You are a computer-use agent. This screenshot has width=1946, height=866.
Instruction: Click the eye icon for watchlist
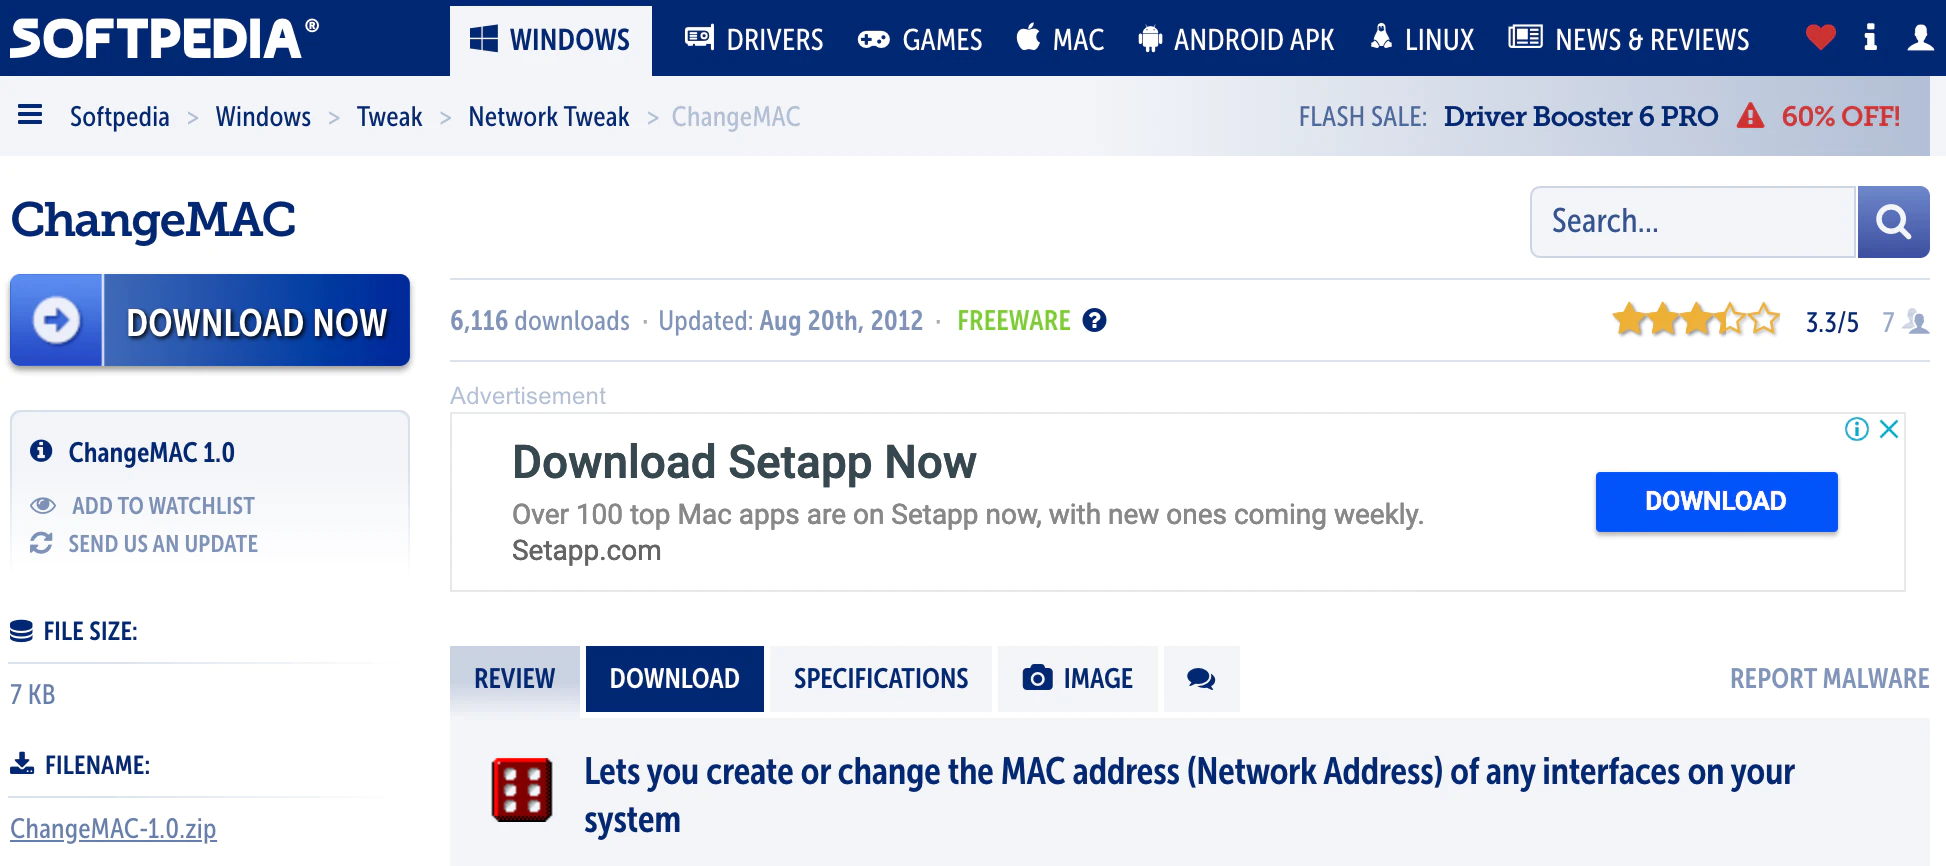pos(42,506)
